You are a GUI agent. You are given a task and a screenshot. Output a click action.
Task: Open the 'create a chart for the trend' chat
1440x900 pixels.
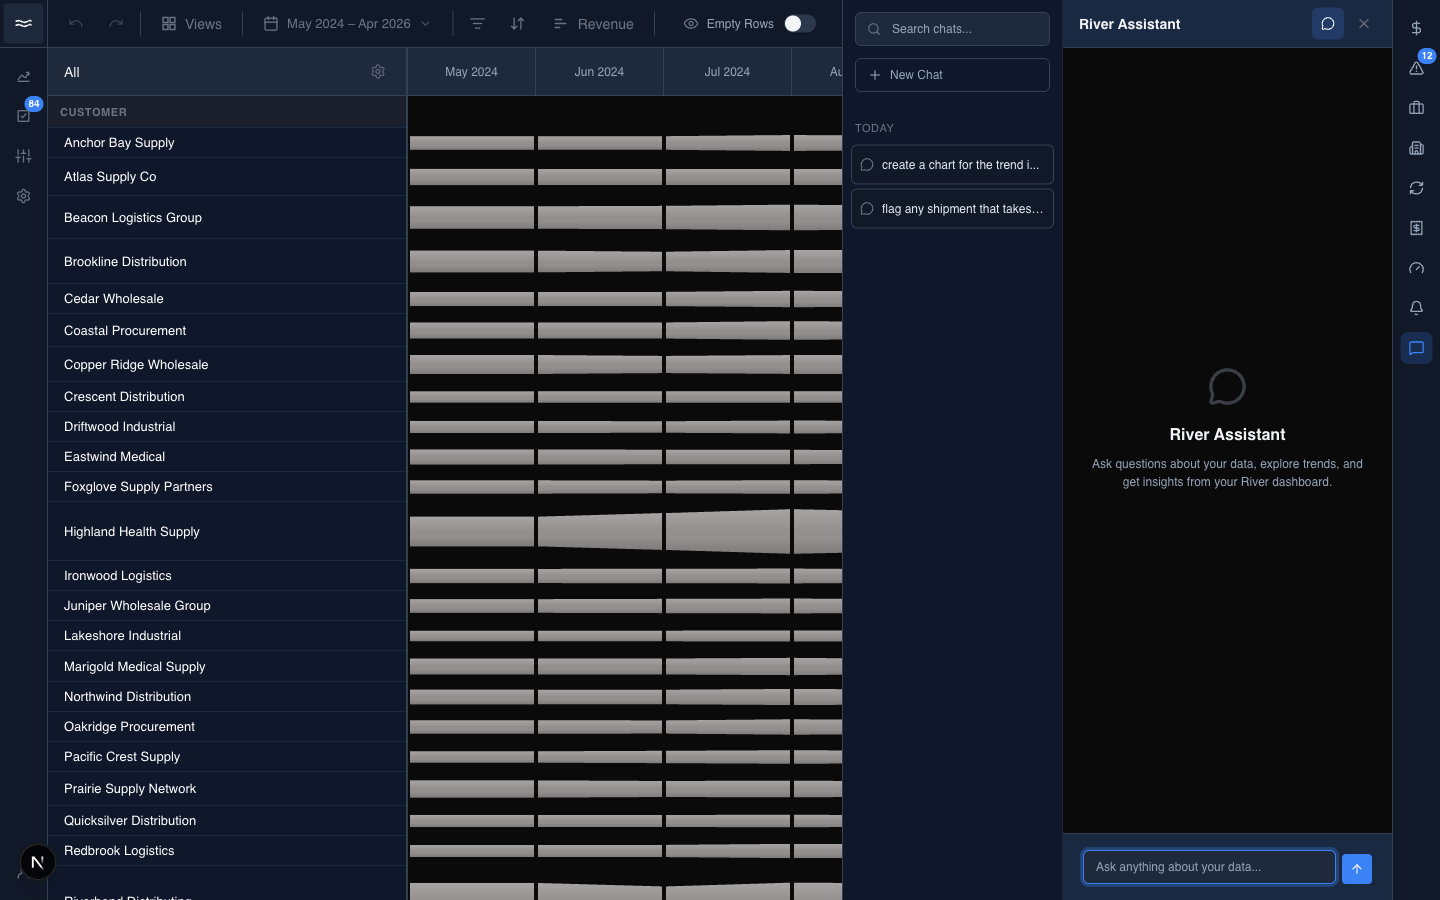pyautogui.click(x=952, y=165)
